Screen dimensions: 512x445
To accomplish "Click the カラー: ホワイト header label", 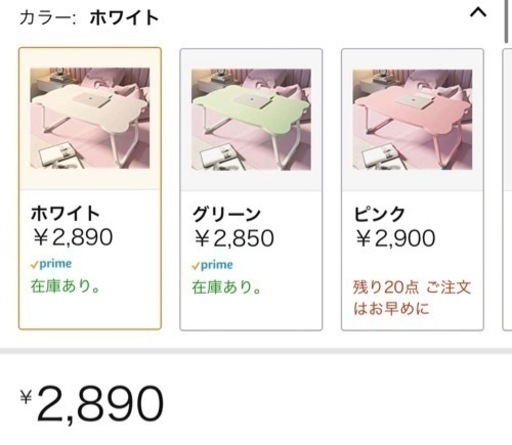I will point(89,18).
